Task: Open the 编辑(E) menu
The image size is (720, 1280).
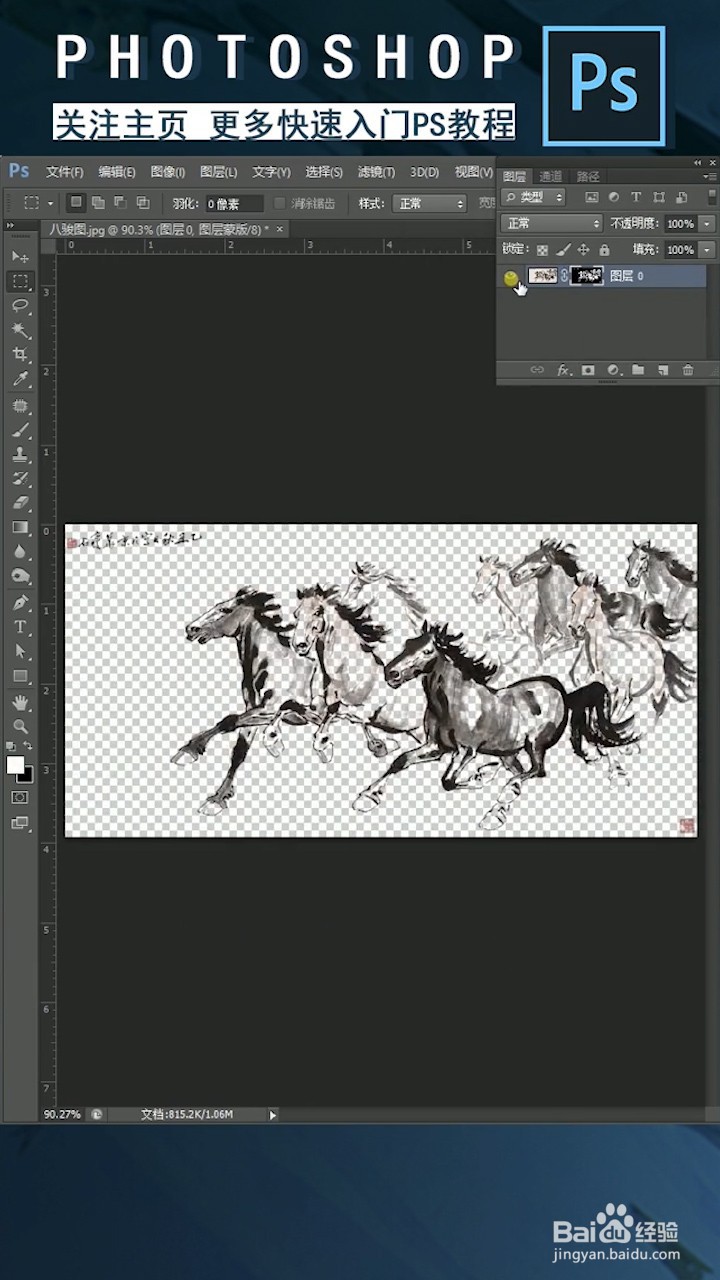Action: pyautogui.click(x=117, y=172)
